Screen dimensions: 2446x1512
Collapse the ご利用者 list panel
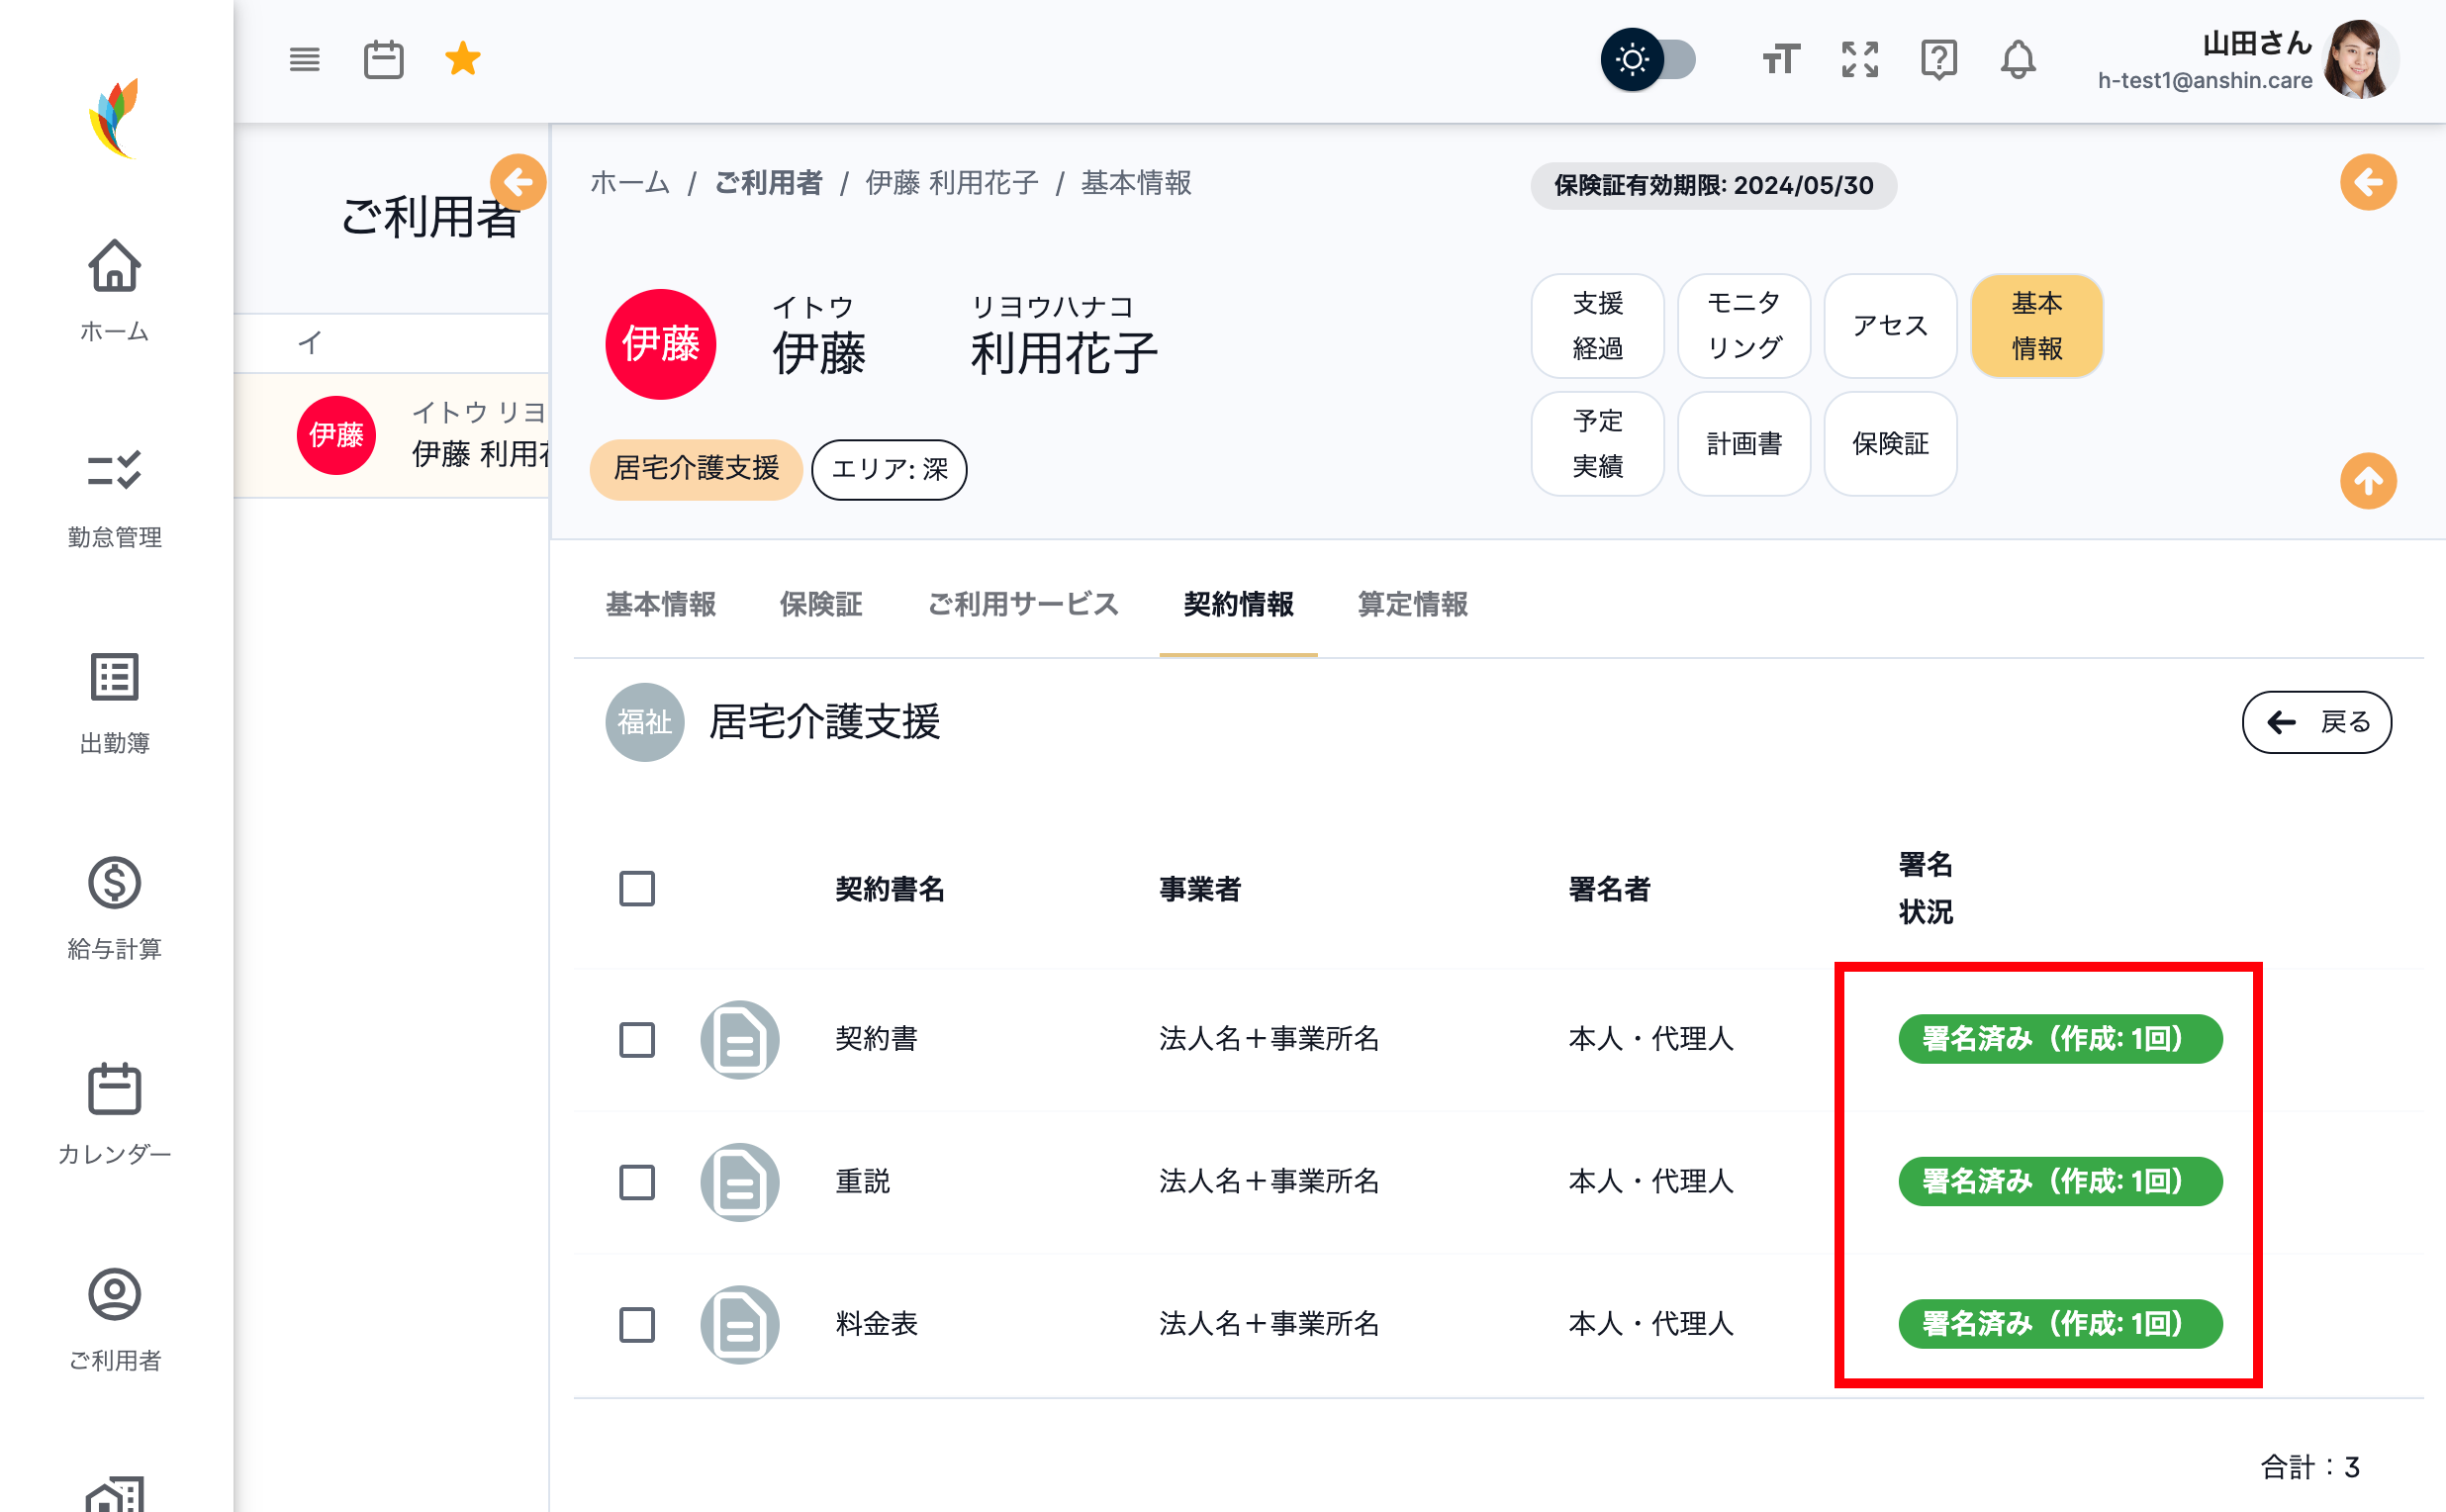[x=518, y=183]
